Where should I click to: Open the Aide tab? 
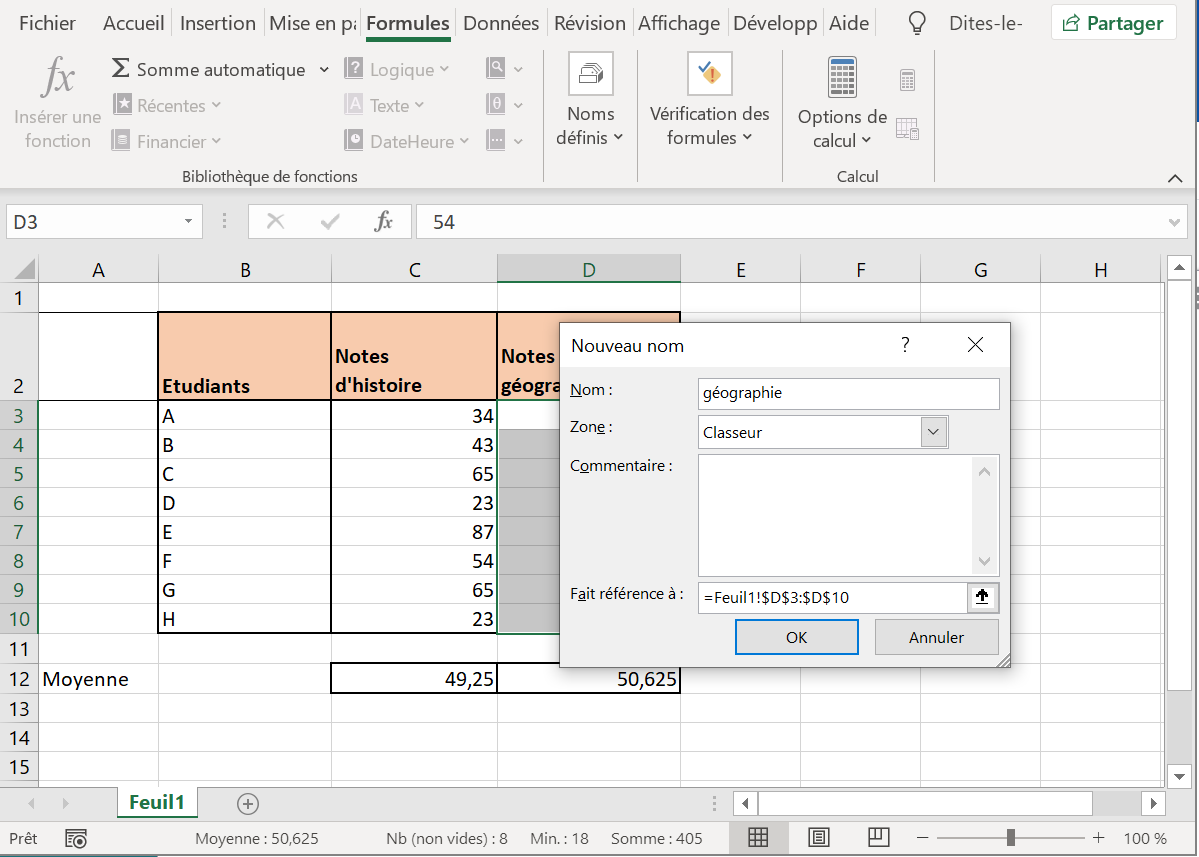click(849, 24)
